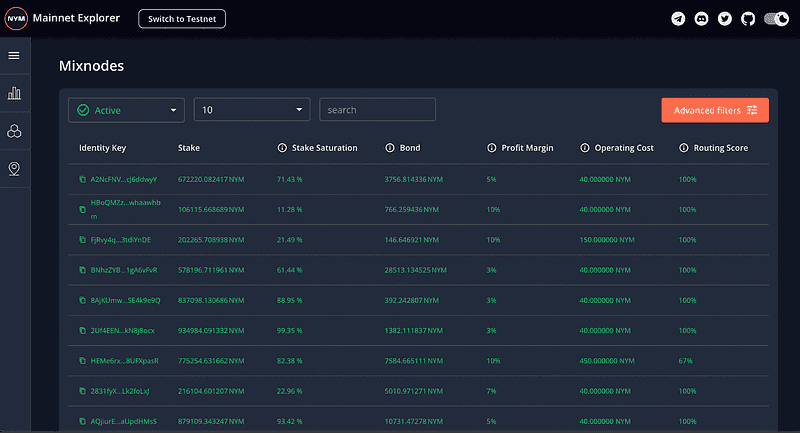Image resolution: width=800 pixels, height=433 pixels.
Task: Open the Discord link icon
Action: point(701,19)
